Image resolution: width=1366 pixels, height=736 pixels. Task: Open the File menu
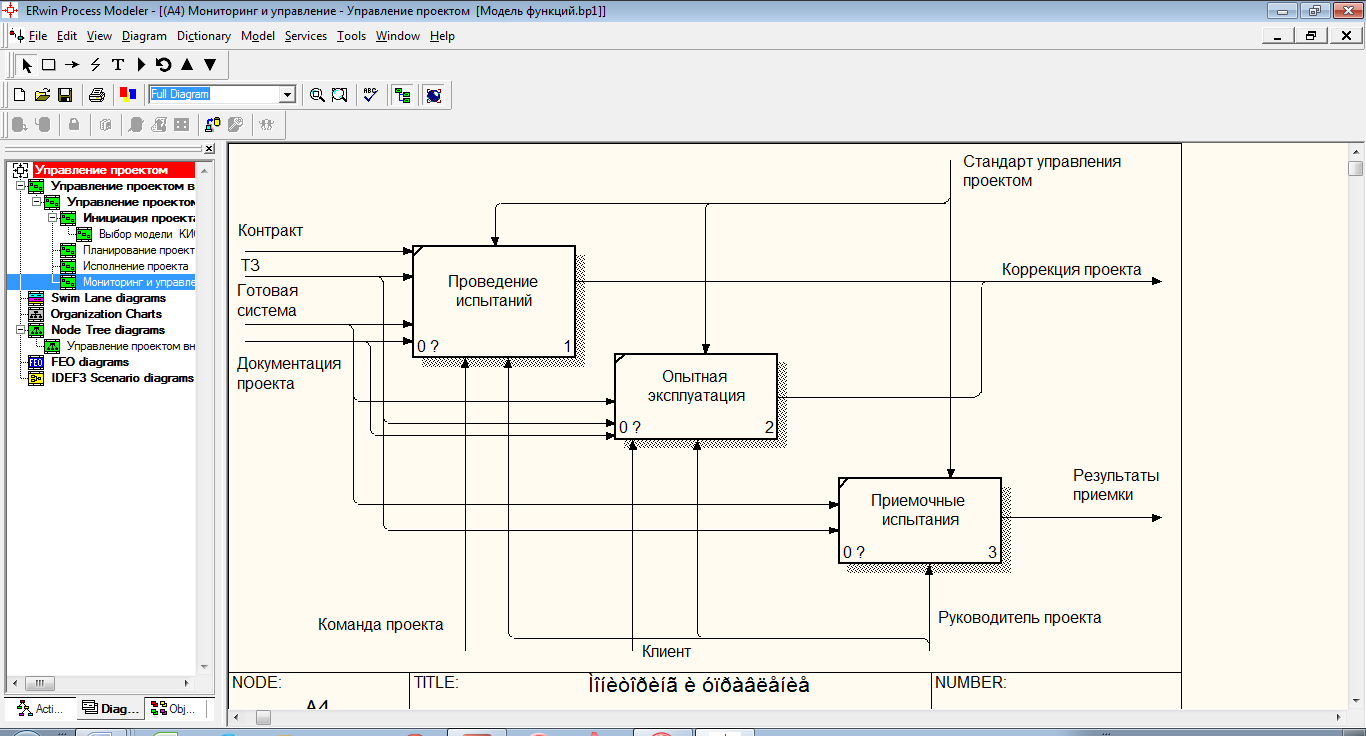(x=38, y=36)
